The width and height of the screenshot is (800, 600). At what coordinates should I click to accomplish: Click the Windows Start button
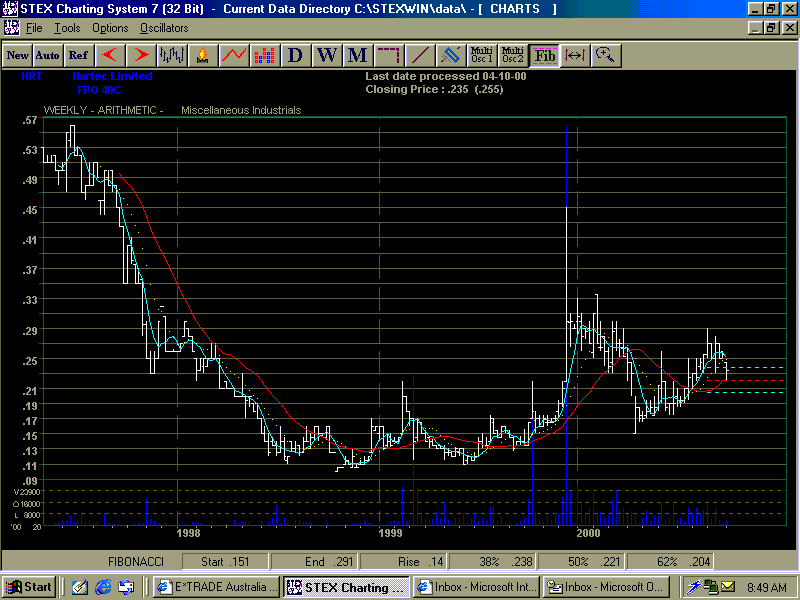click(29, 587)
